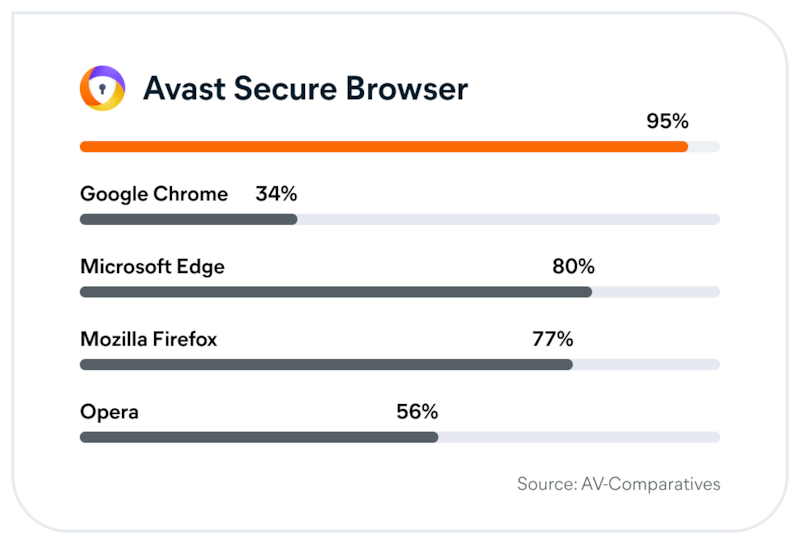Viewport: 800px width, 544px height.
Task: Click the Mozilla Firefox 77% value
Action: coord(552,340)
